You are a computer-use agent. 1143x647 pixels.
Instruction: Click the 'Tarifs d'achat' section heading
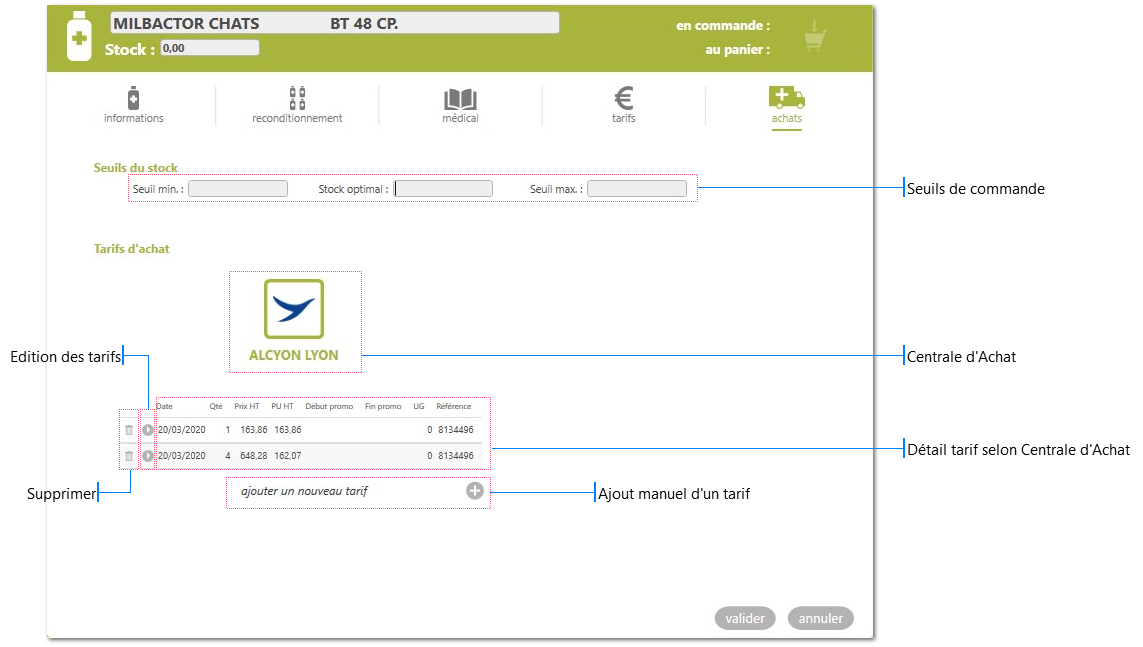[131, 248]
